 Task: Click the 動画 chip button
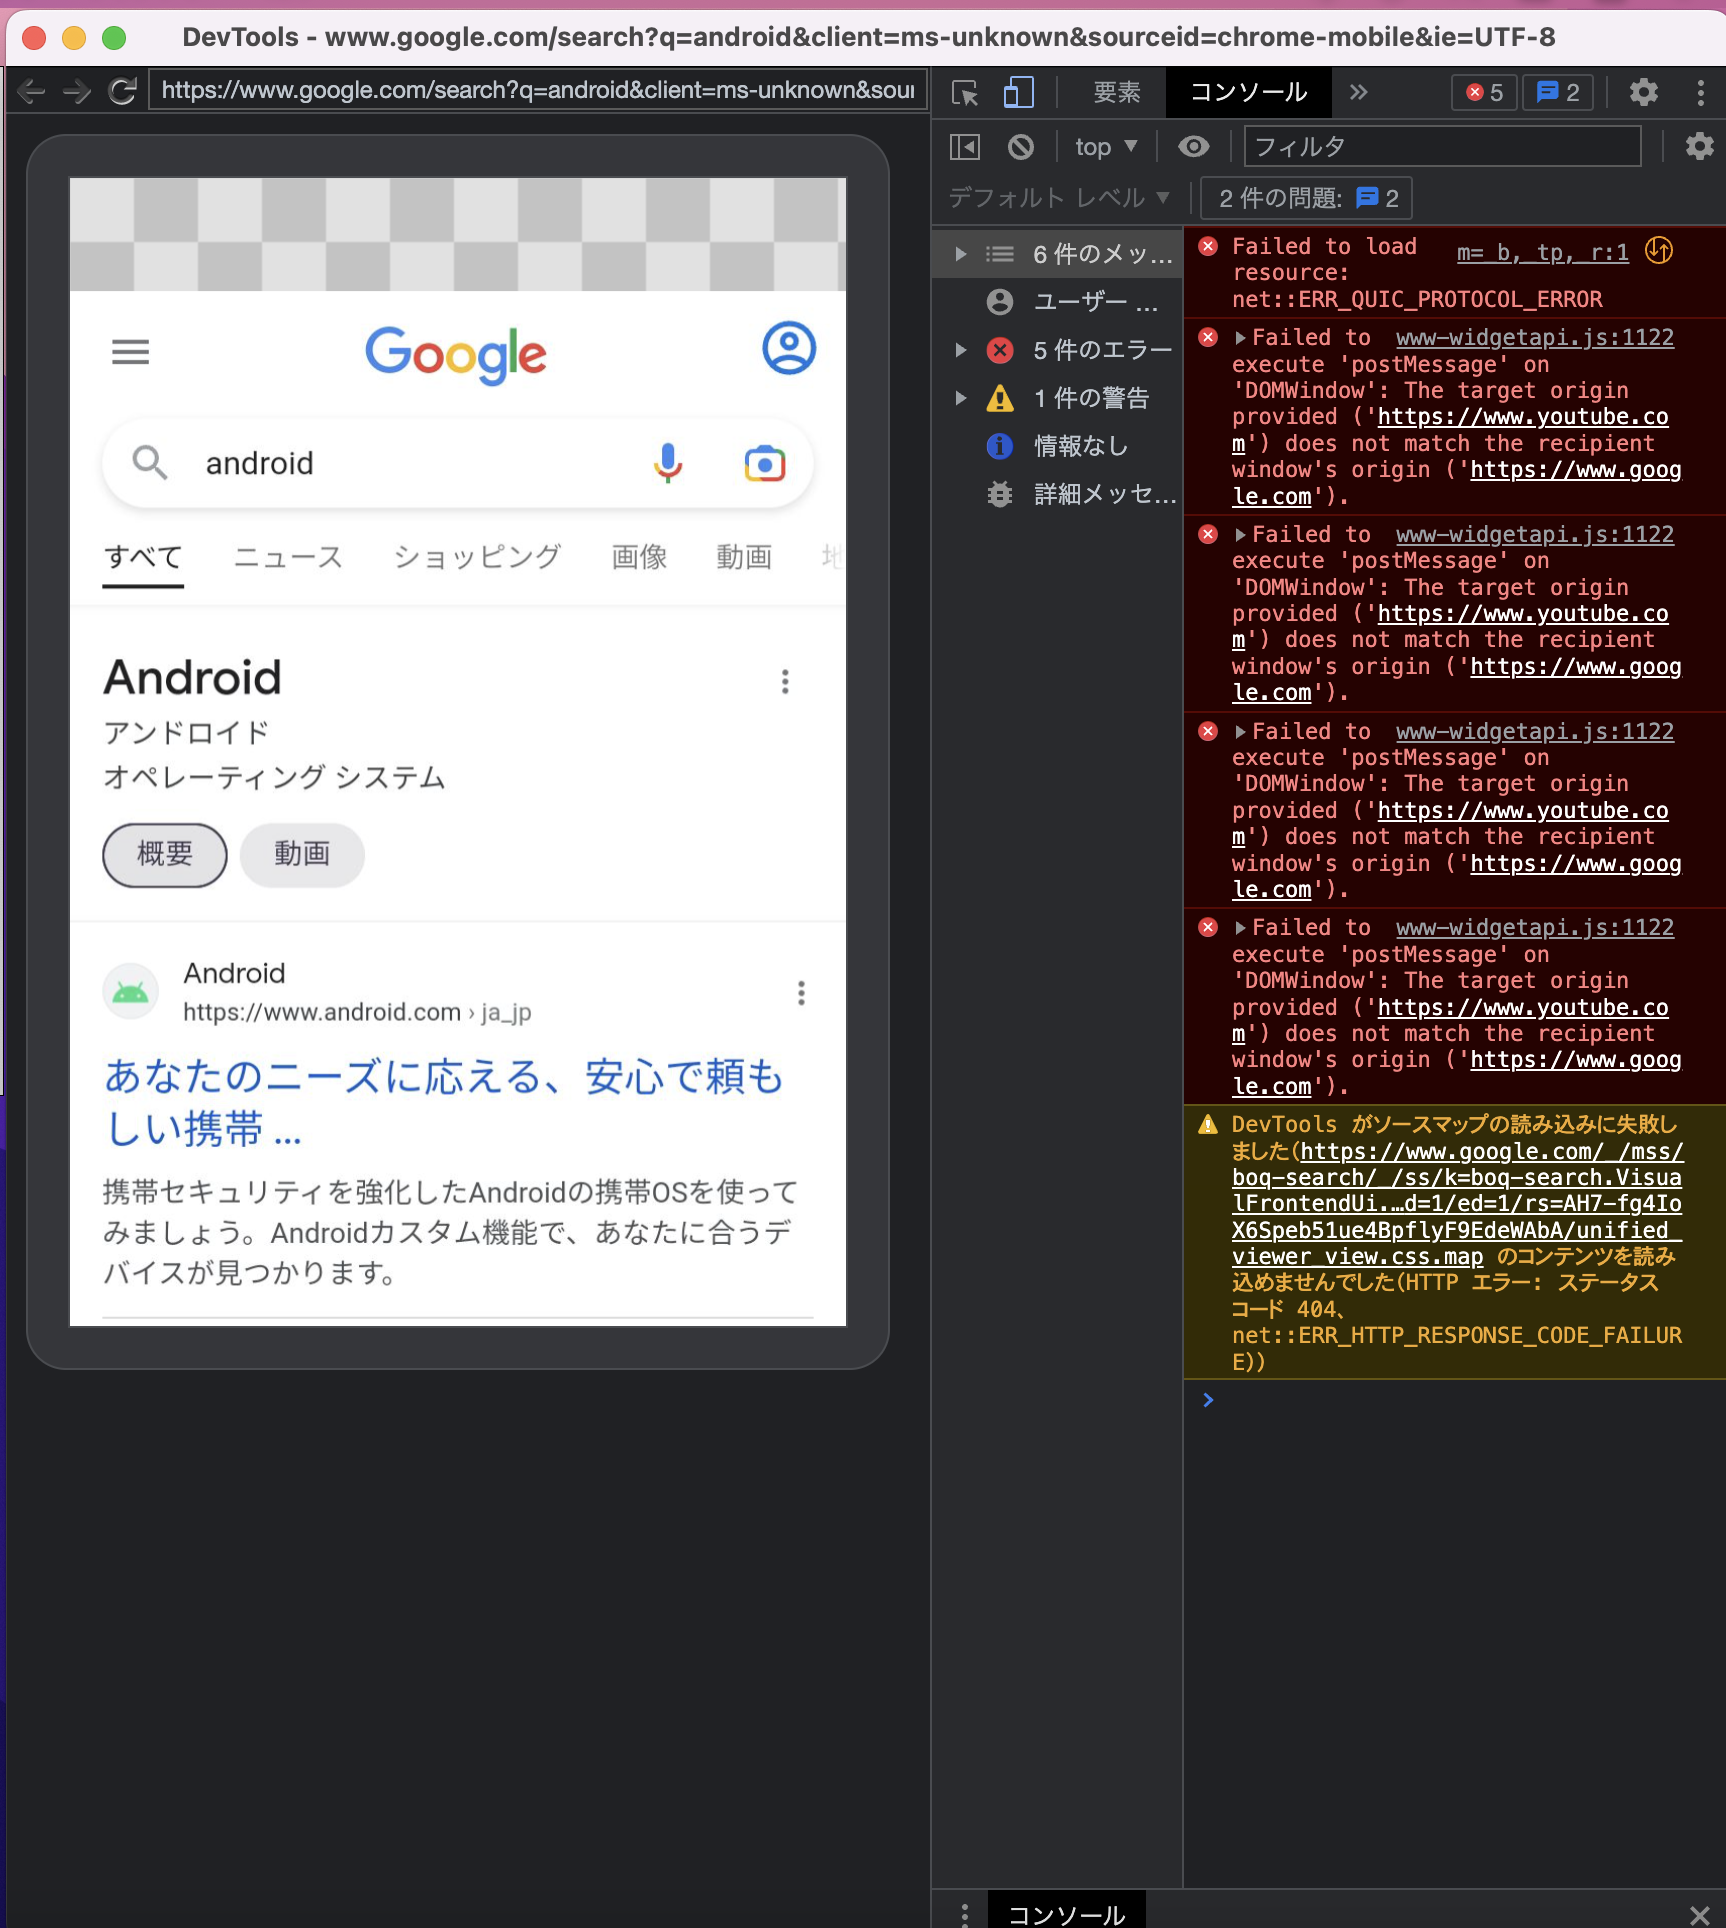302,854
